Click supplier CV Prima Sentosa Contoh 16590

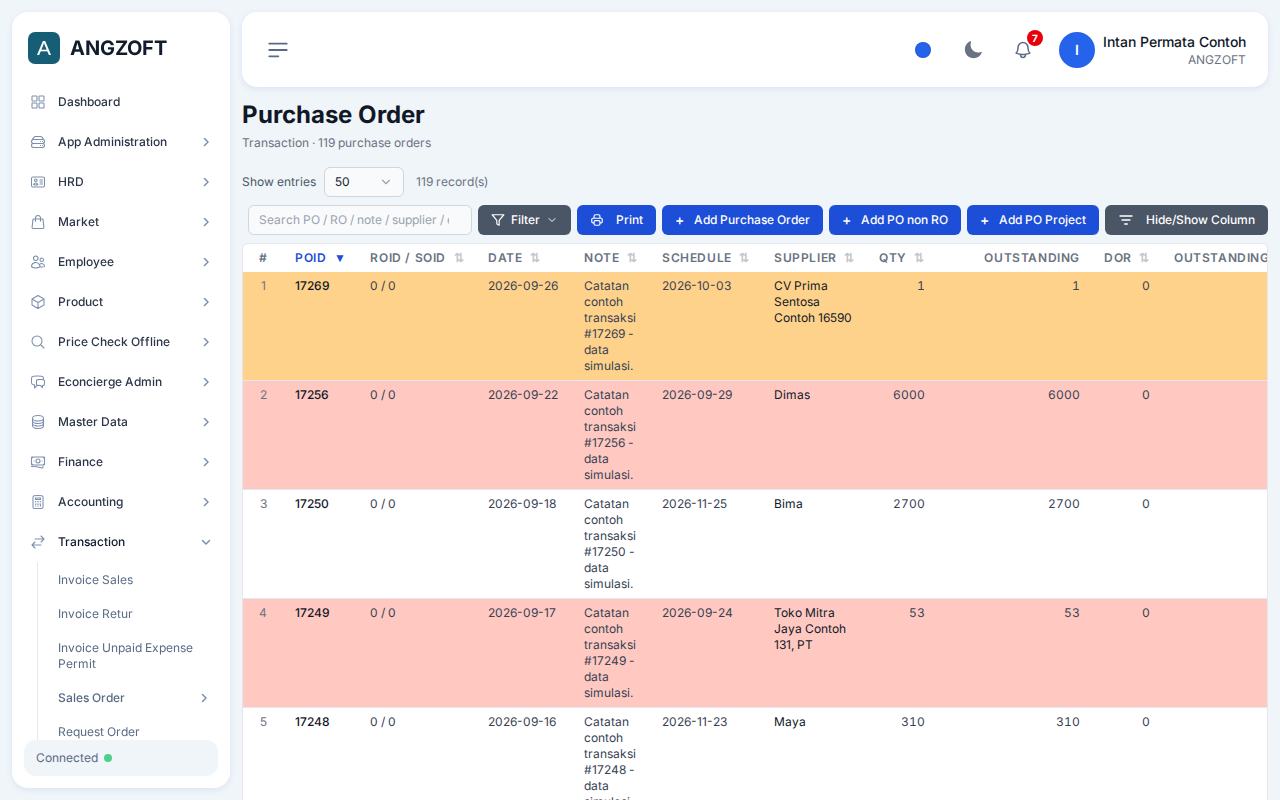[813, 302]
